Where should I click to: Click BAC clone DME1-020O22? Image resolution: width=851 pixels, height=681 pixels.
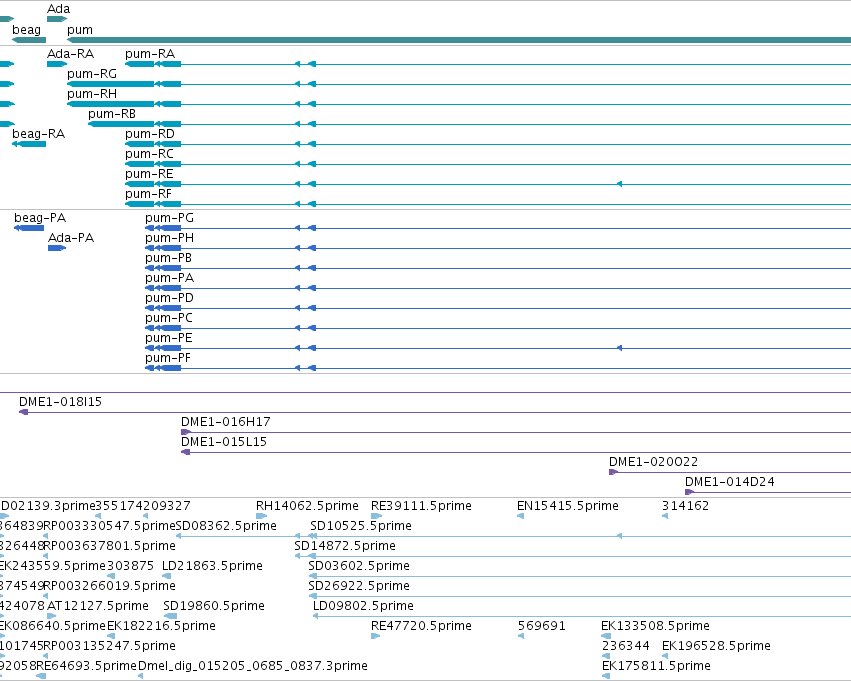pos(653,462)
